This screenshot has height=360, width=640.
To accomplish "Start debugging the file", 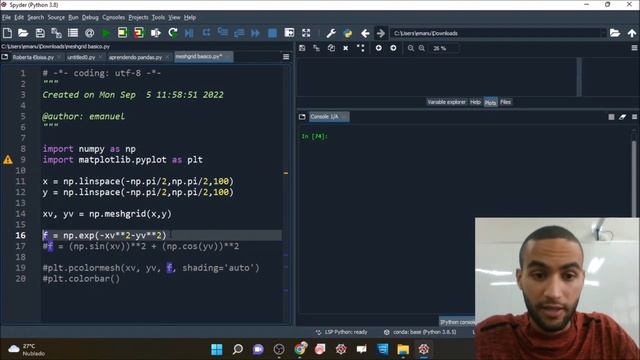I will 189,33.
